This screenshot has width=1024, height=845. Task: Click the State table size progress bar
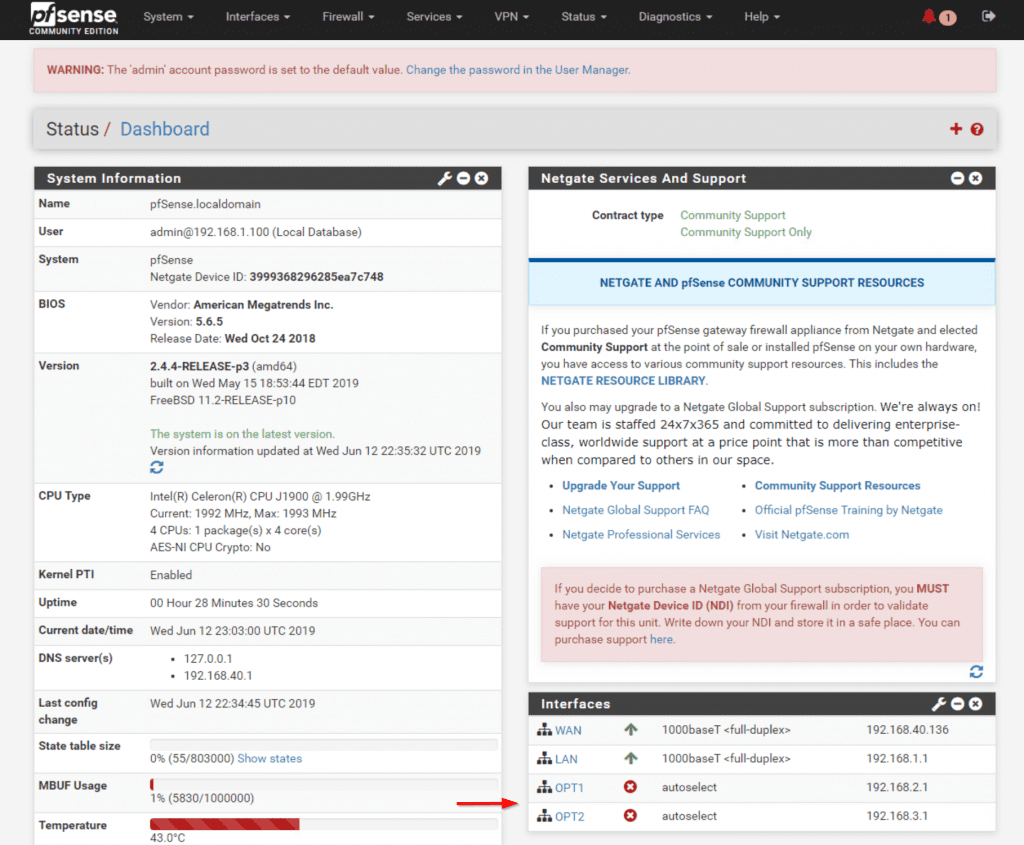pos(324,744)
